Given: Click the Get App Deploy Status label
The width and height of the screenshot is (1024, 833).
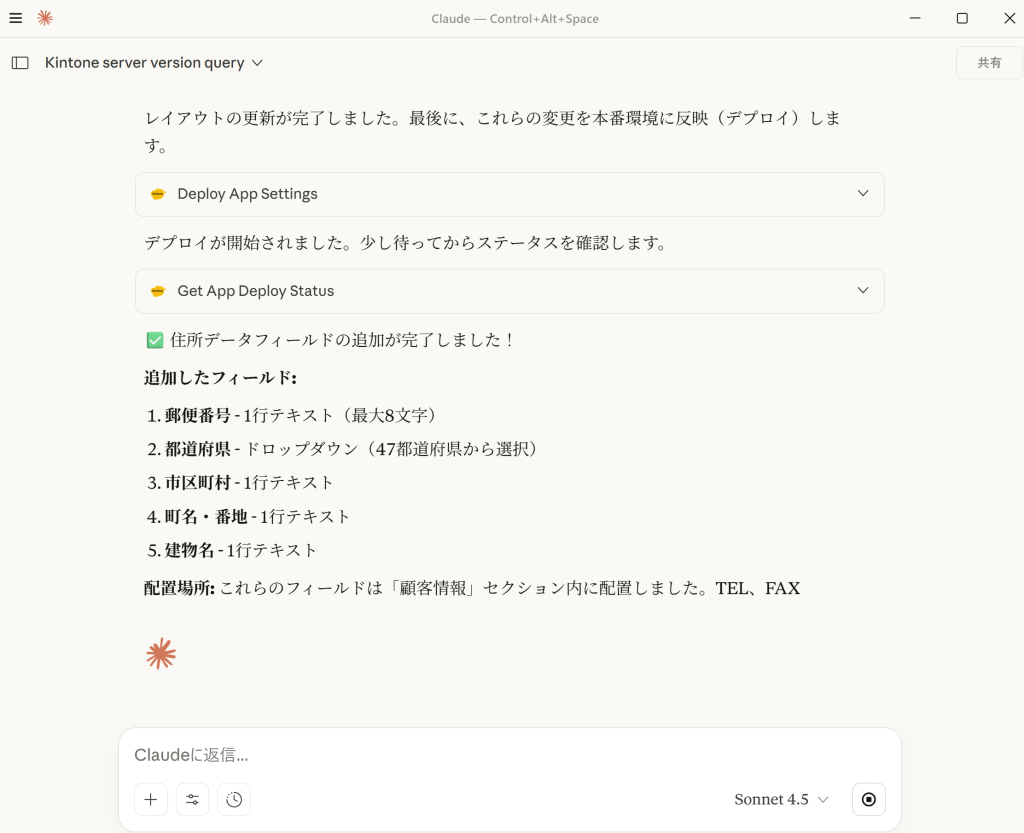Looking at the screenshot, I should [255, 291].
